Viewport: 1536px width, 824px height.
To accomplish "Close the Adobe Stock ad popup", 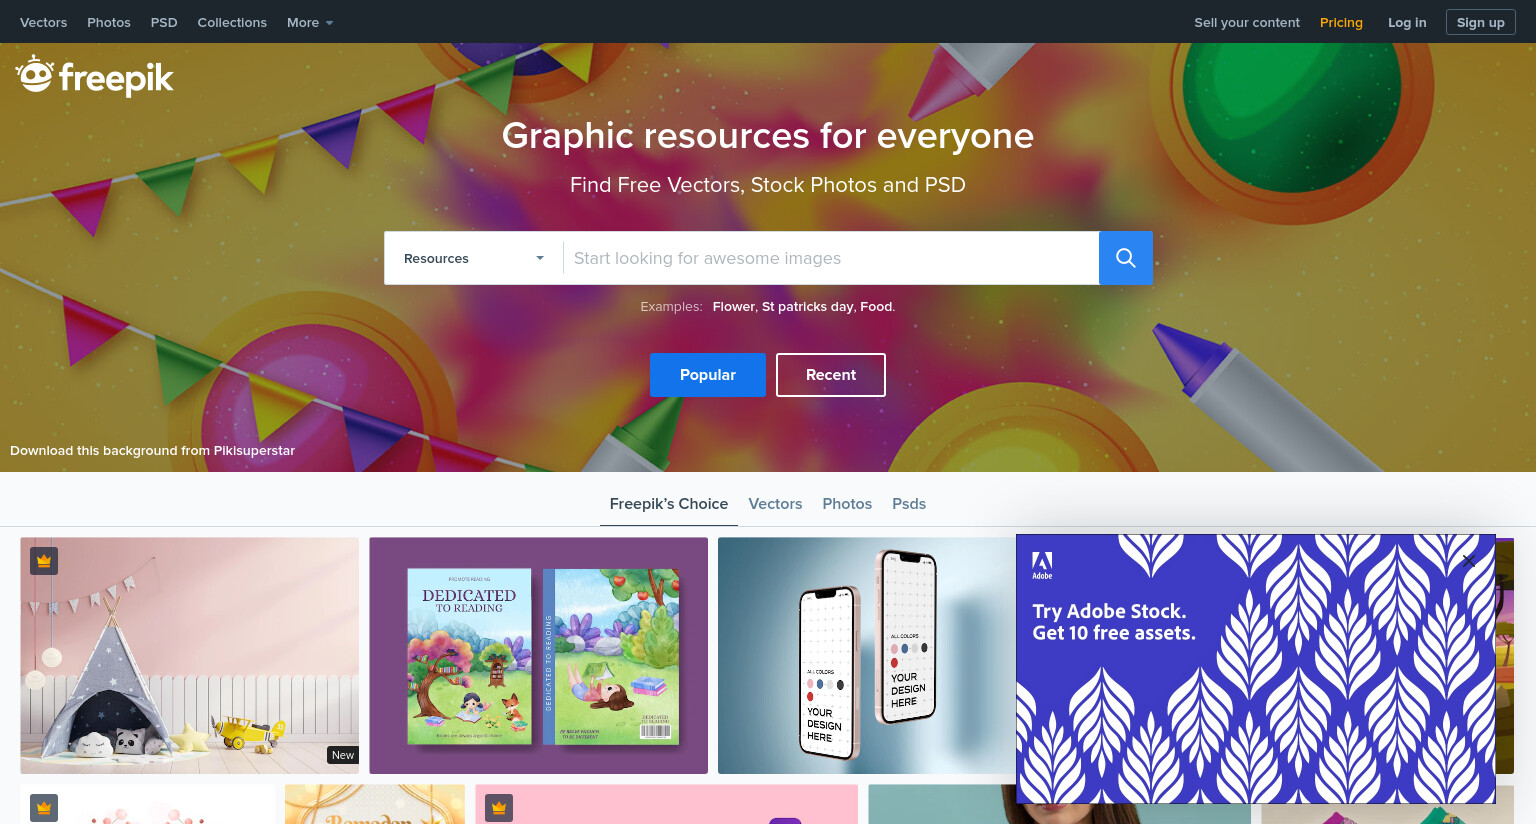I will (x=1468, y=561).
